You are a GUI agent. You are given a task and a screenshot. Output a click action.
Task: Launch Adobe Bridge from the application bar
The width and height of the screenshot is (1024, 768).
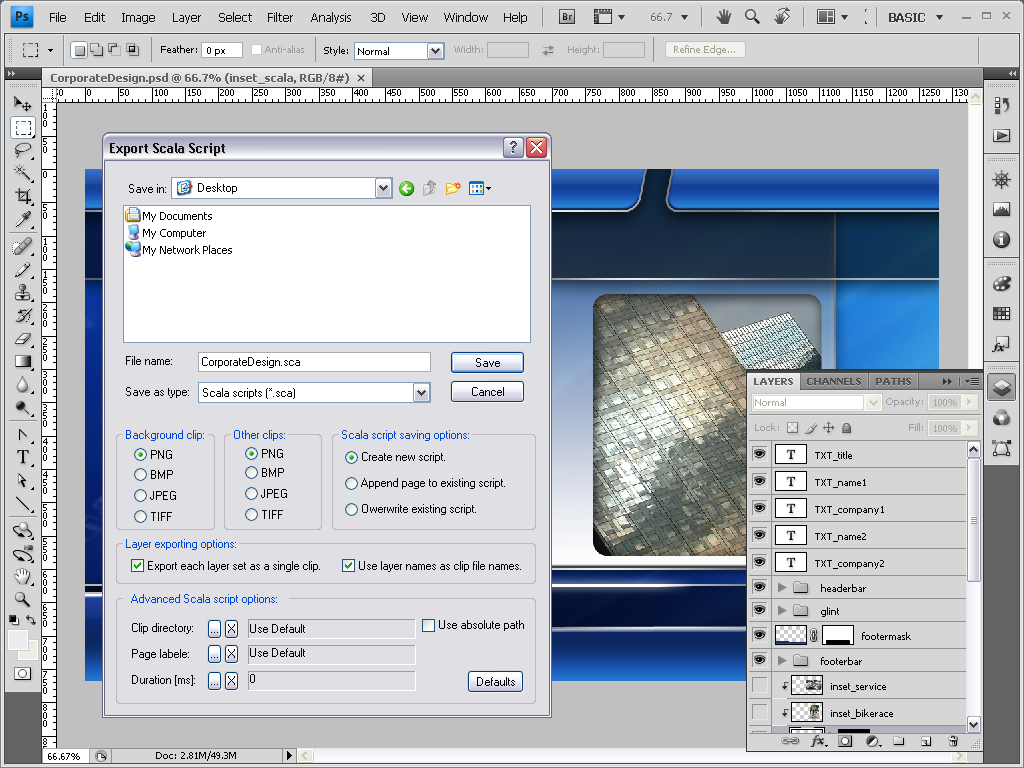[x=567, y=17]
